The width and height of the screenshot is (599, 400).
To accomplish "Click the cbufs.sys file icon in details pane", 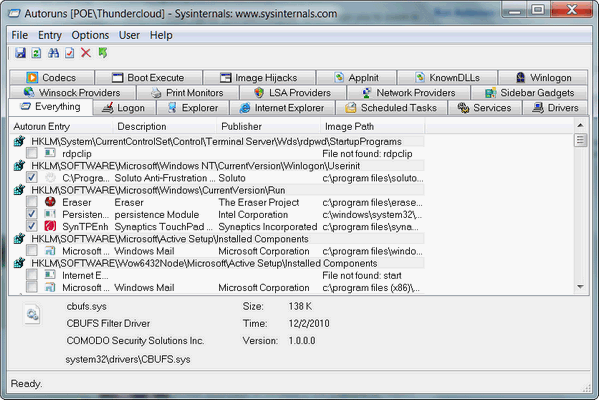I will [32, 314].
